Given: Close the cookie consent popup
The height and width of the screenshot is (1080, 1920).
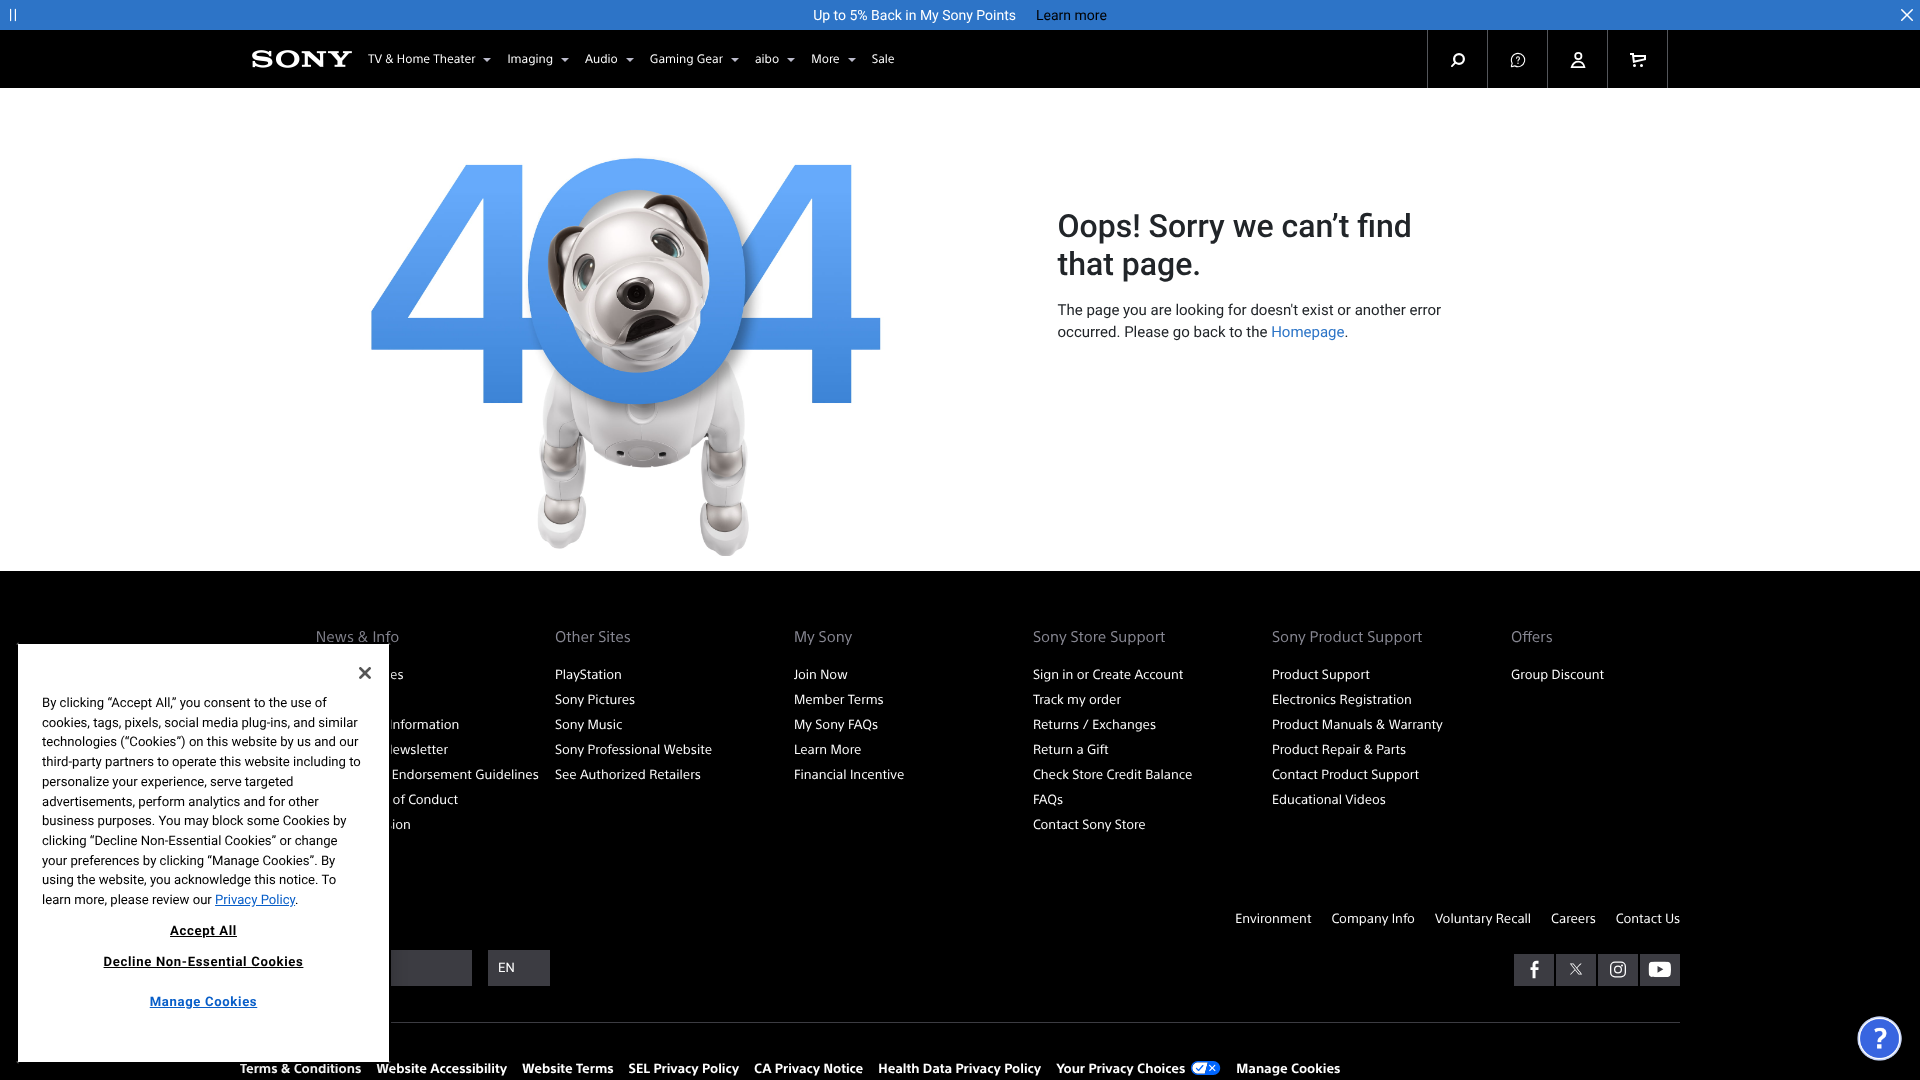Looking at the screenshot, I should pos(364,673).
